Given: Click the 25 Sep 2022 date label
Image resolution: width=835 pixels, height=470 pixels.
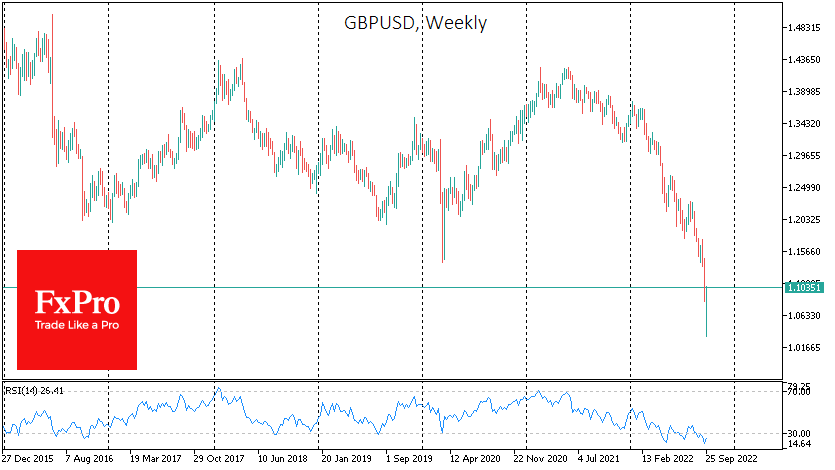Looking at the screenshot, I should pos(732,458).
